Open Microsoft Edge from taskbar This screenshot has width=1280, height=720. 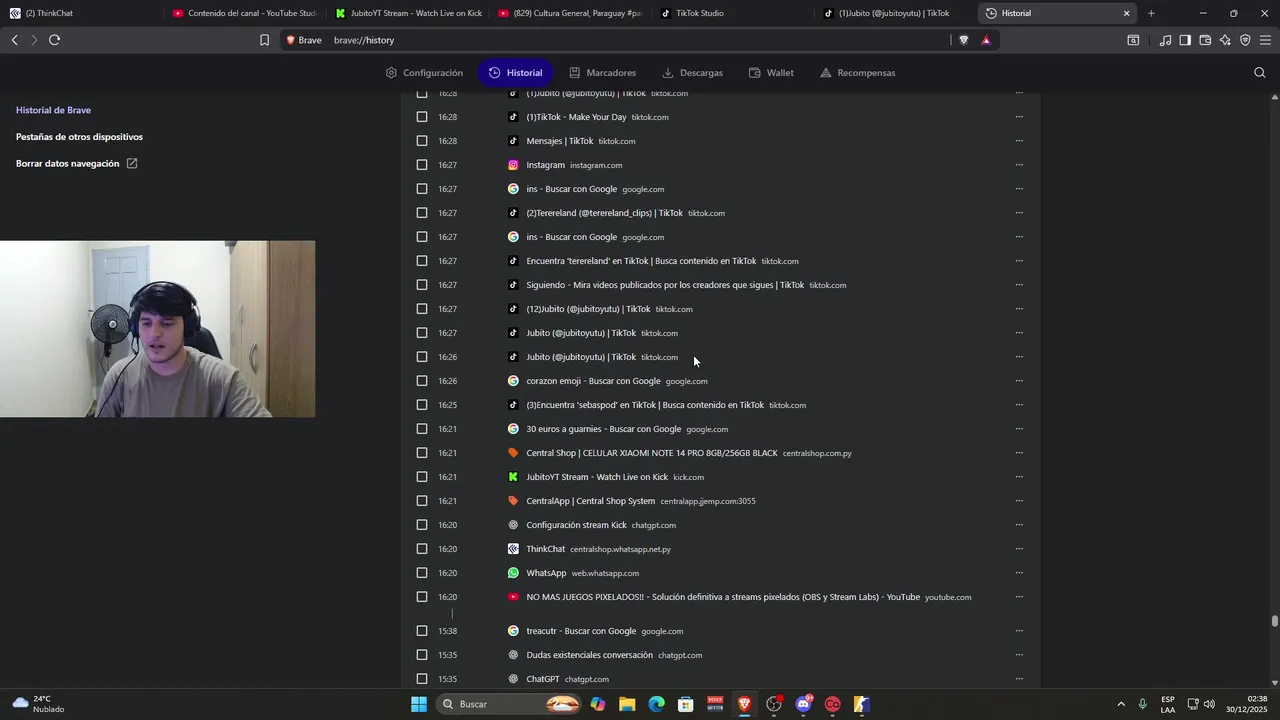click(x=656, y=704)
